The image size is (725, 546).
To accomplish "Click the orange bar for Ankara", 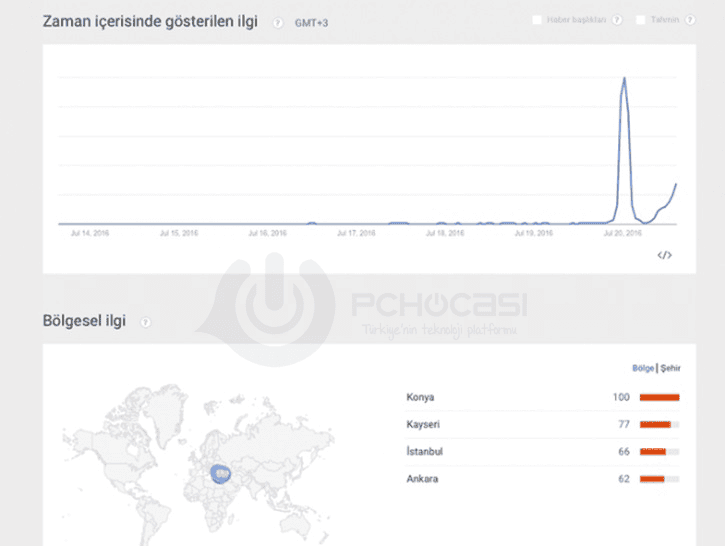I will coord(652,479).
